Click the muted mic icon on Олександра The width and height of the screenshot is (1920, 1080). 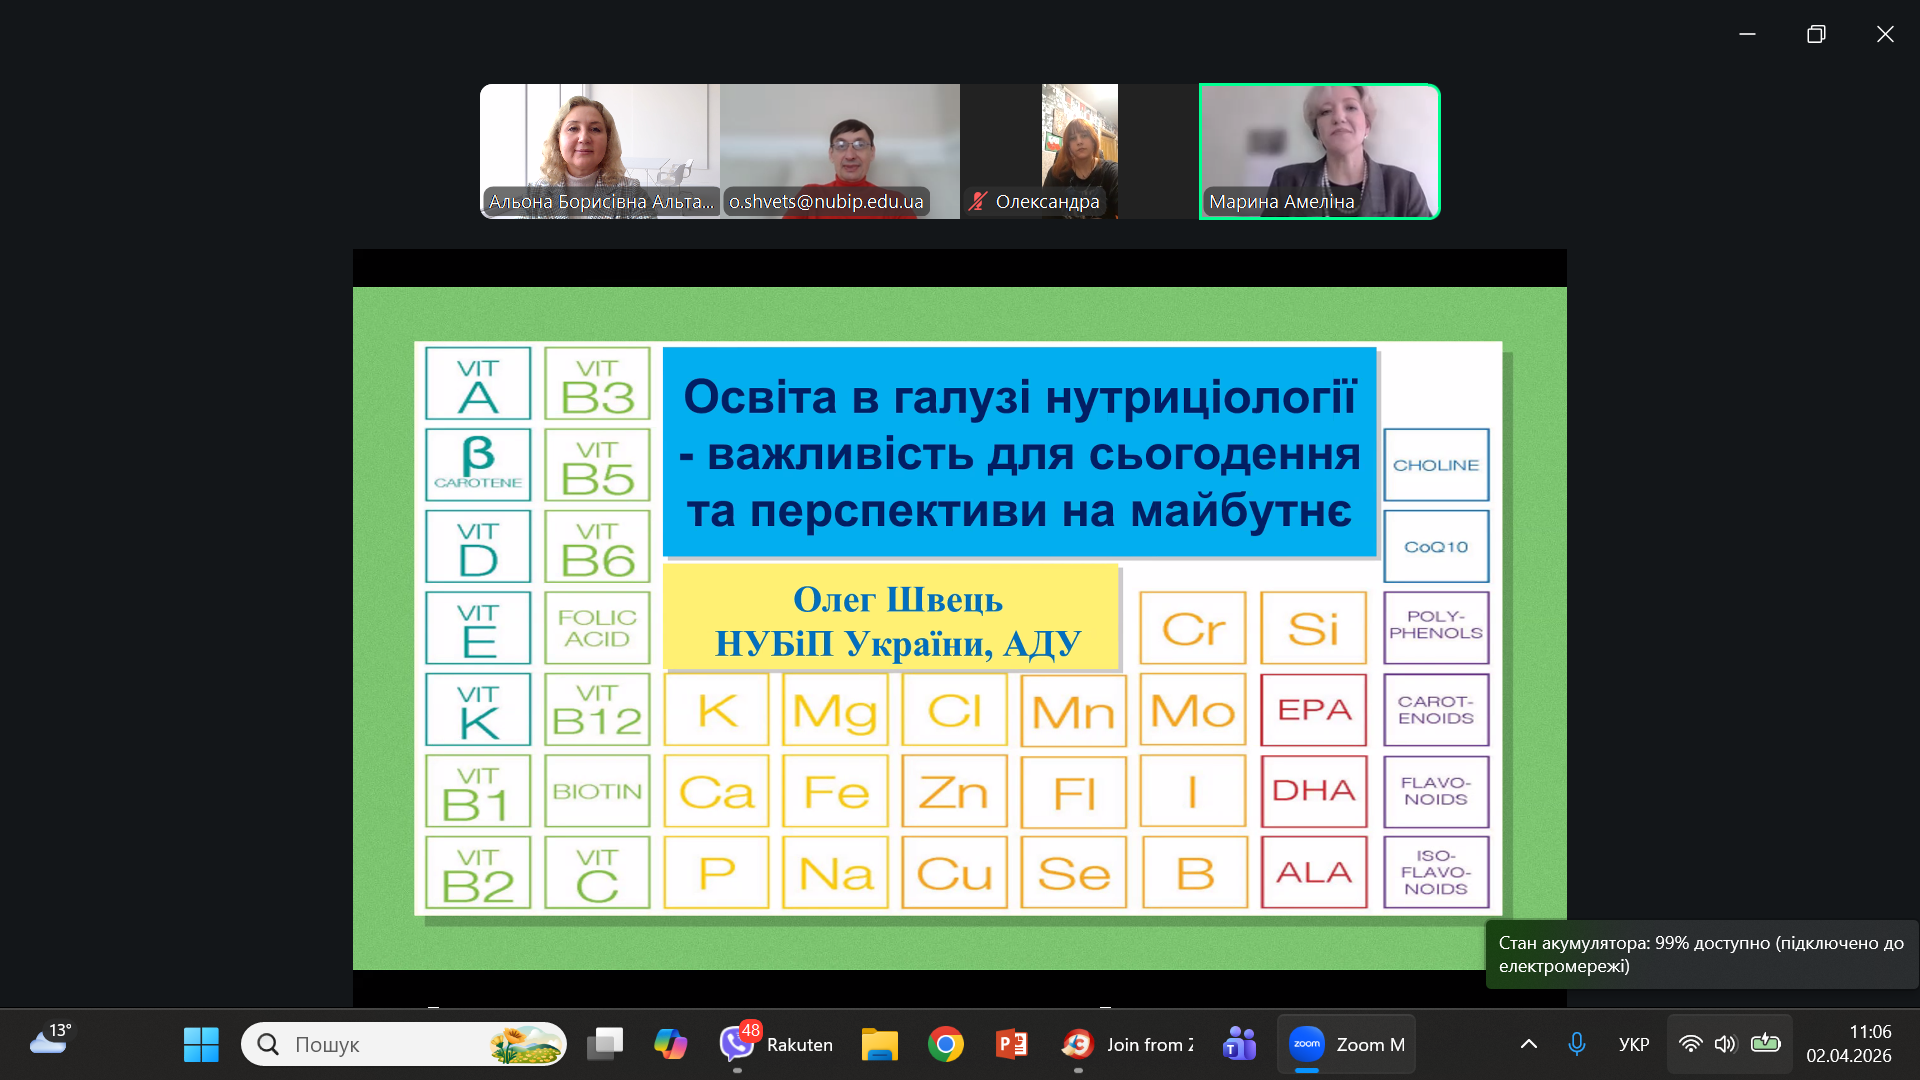[x=978, y=201]
